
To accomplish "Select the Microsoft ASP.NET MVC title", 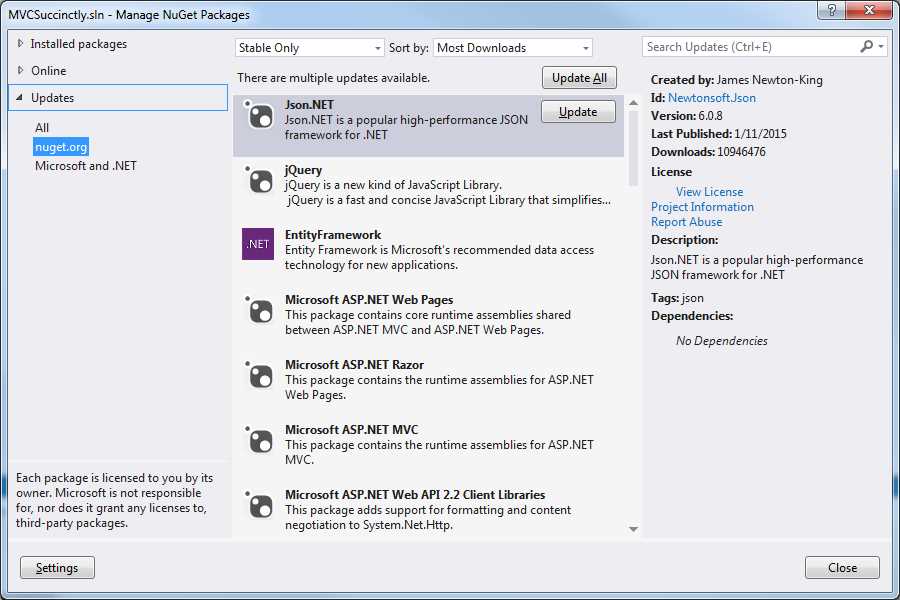I will [351, 429].
